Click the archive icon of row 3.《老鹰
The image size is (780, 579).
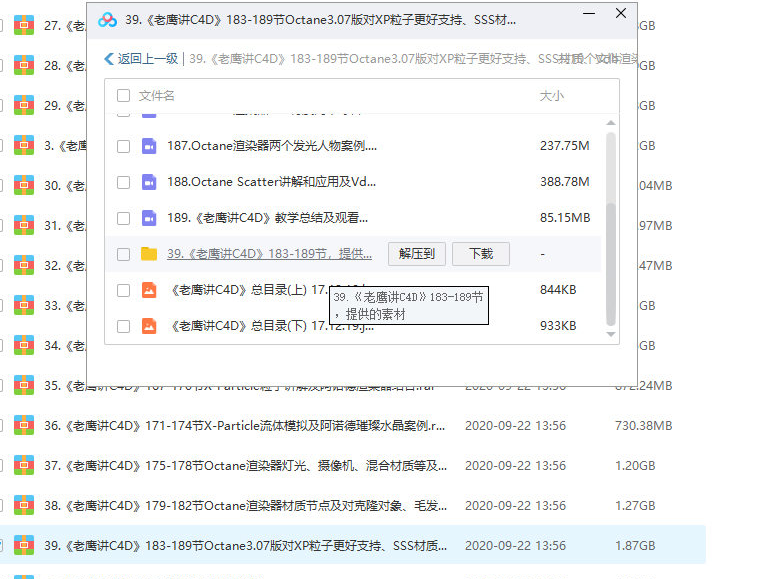click(x=24, y=145)
